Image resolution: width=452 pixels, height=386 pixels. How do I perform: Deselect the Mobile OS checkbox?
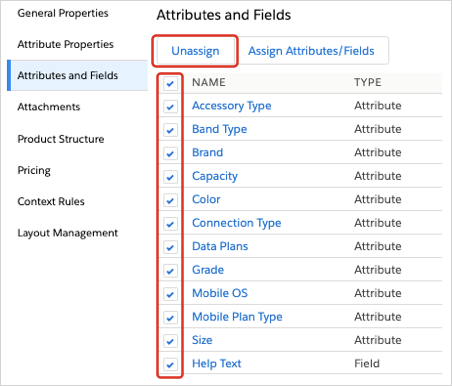pyautogui.click(x=170, y=294)
